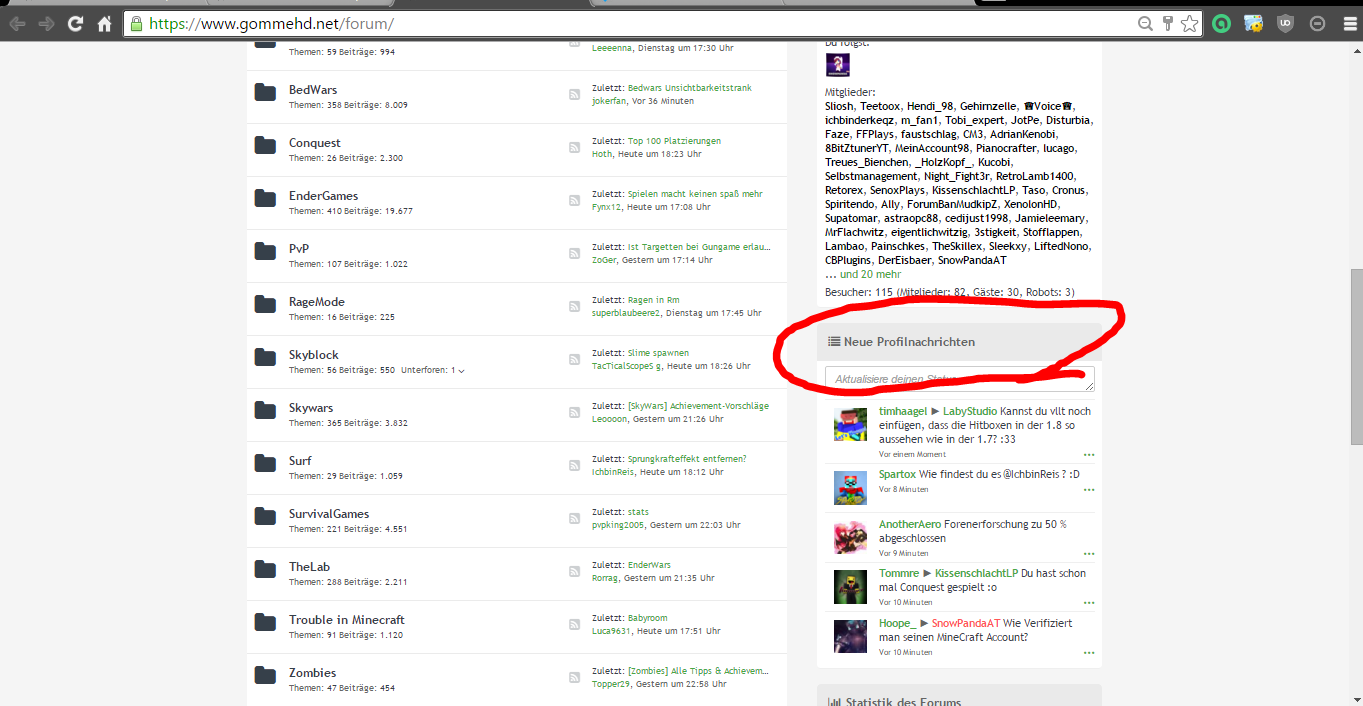Bookmark page with star icon
Viewport: 1363px width, 706px height.
click(x=1189, y=23)
